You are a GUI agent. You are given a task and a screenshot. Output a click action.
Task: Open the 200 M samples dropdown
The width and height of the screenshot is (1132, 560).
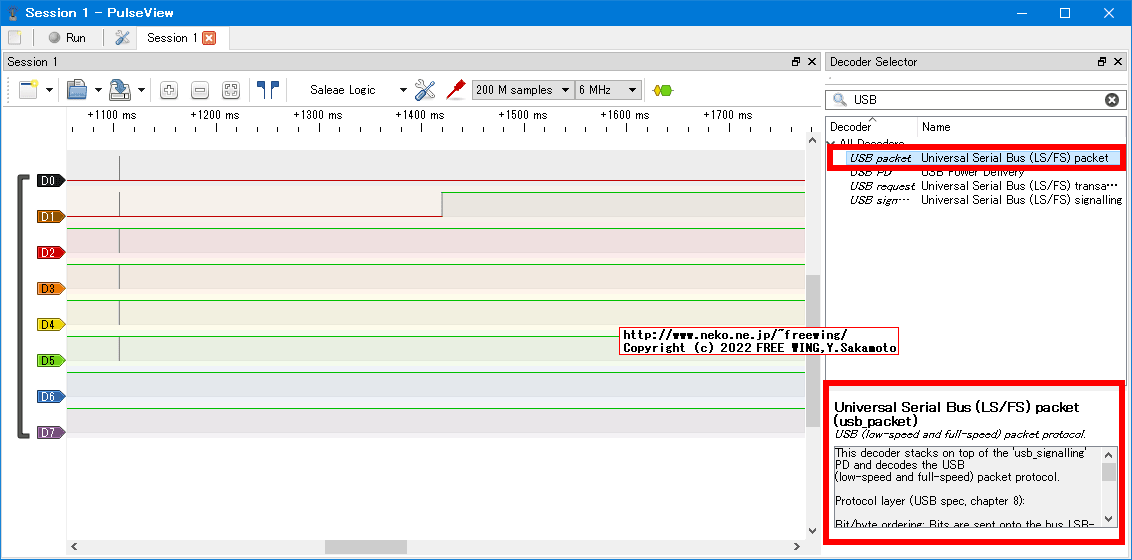click(523, 90)
